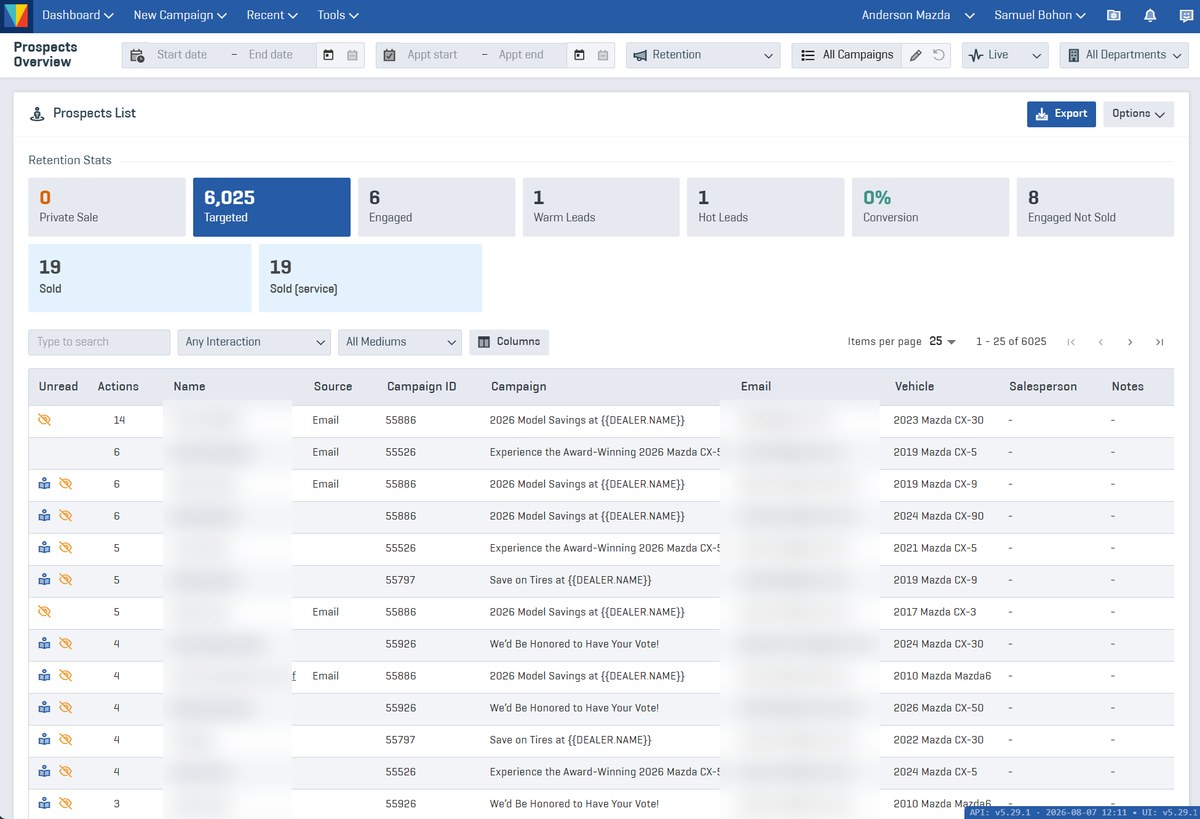Click the Prospects List anchor icon
1200x819 pixels.
pos(37,114)
